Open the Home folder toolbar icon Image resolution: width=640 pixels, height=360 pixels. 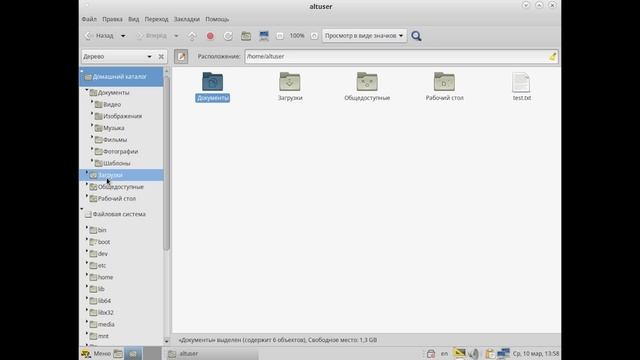click(x=246, y=36)
